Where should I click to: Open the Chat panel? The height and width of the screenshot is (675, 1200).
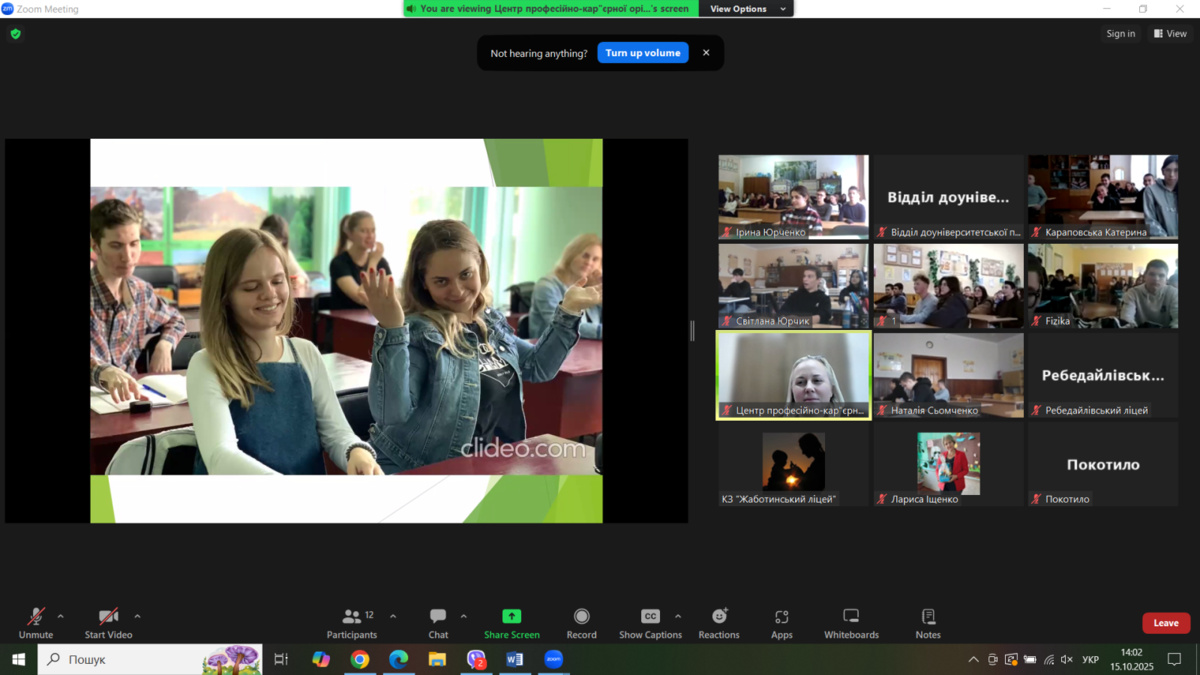(x=438, y=622)
